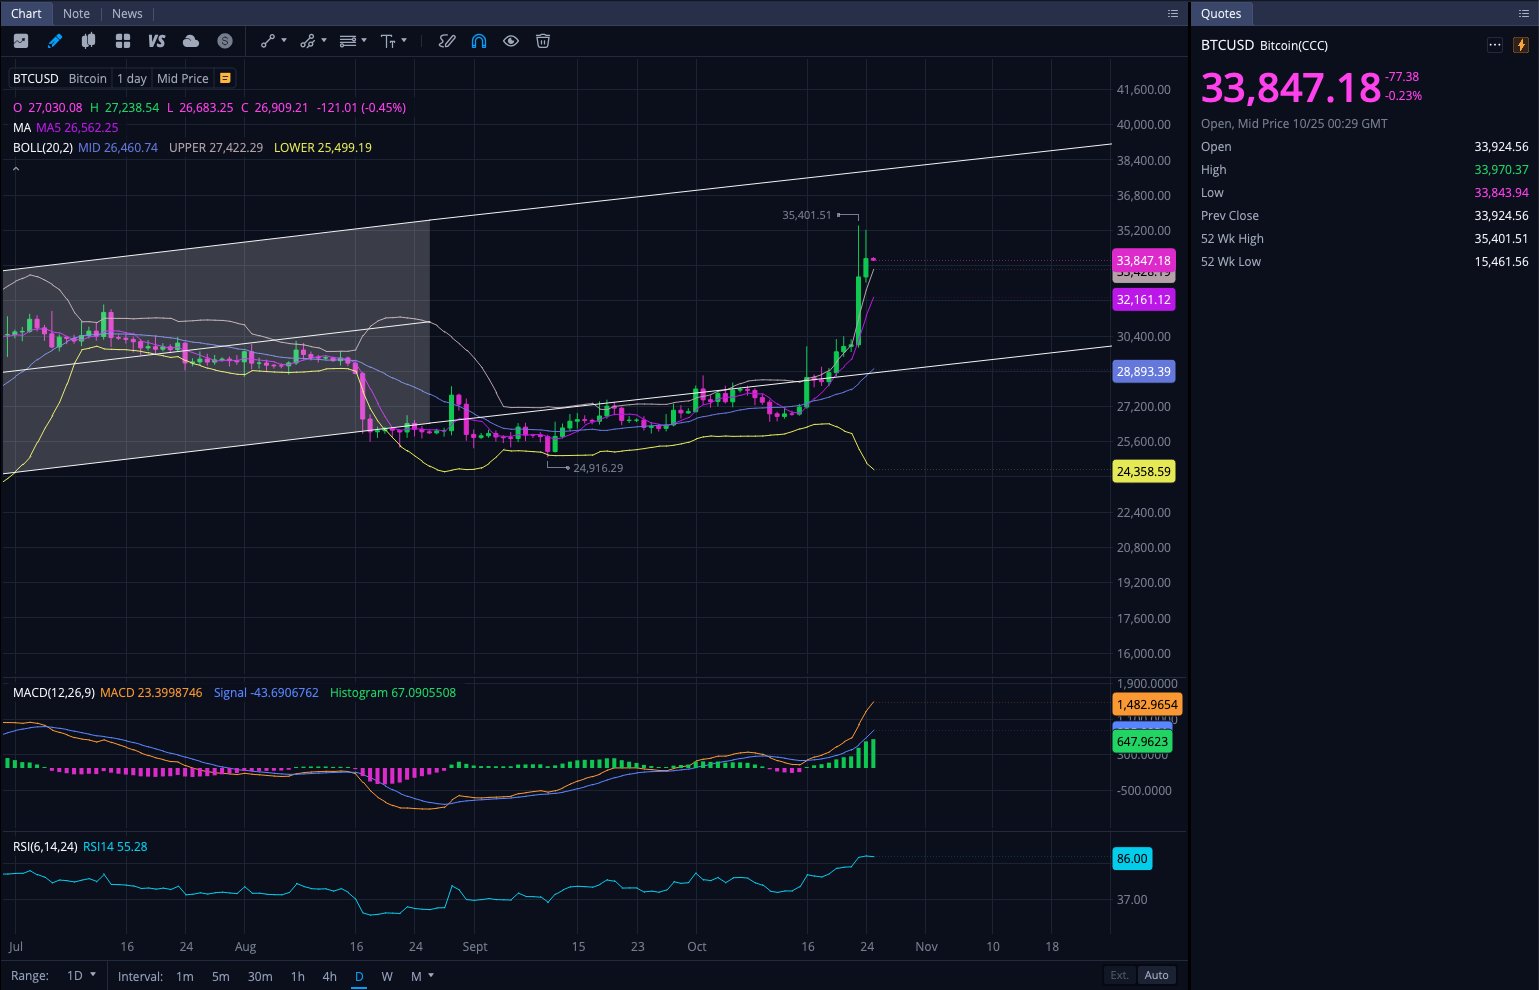Click the cloud sync icon
The height and width of the screenshot is (990, 1539).
[191, 41]
